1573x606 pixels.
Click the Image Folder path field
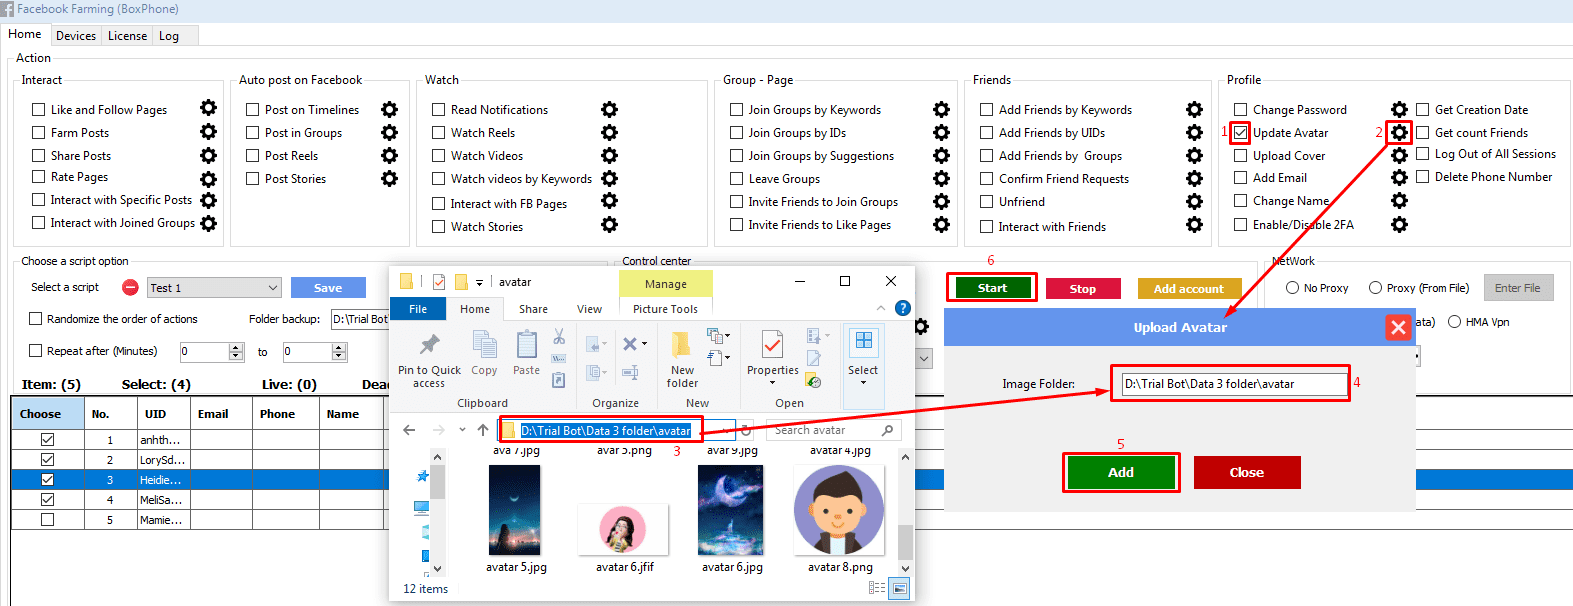click(x=1233, y=384)
